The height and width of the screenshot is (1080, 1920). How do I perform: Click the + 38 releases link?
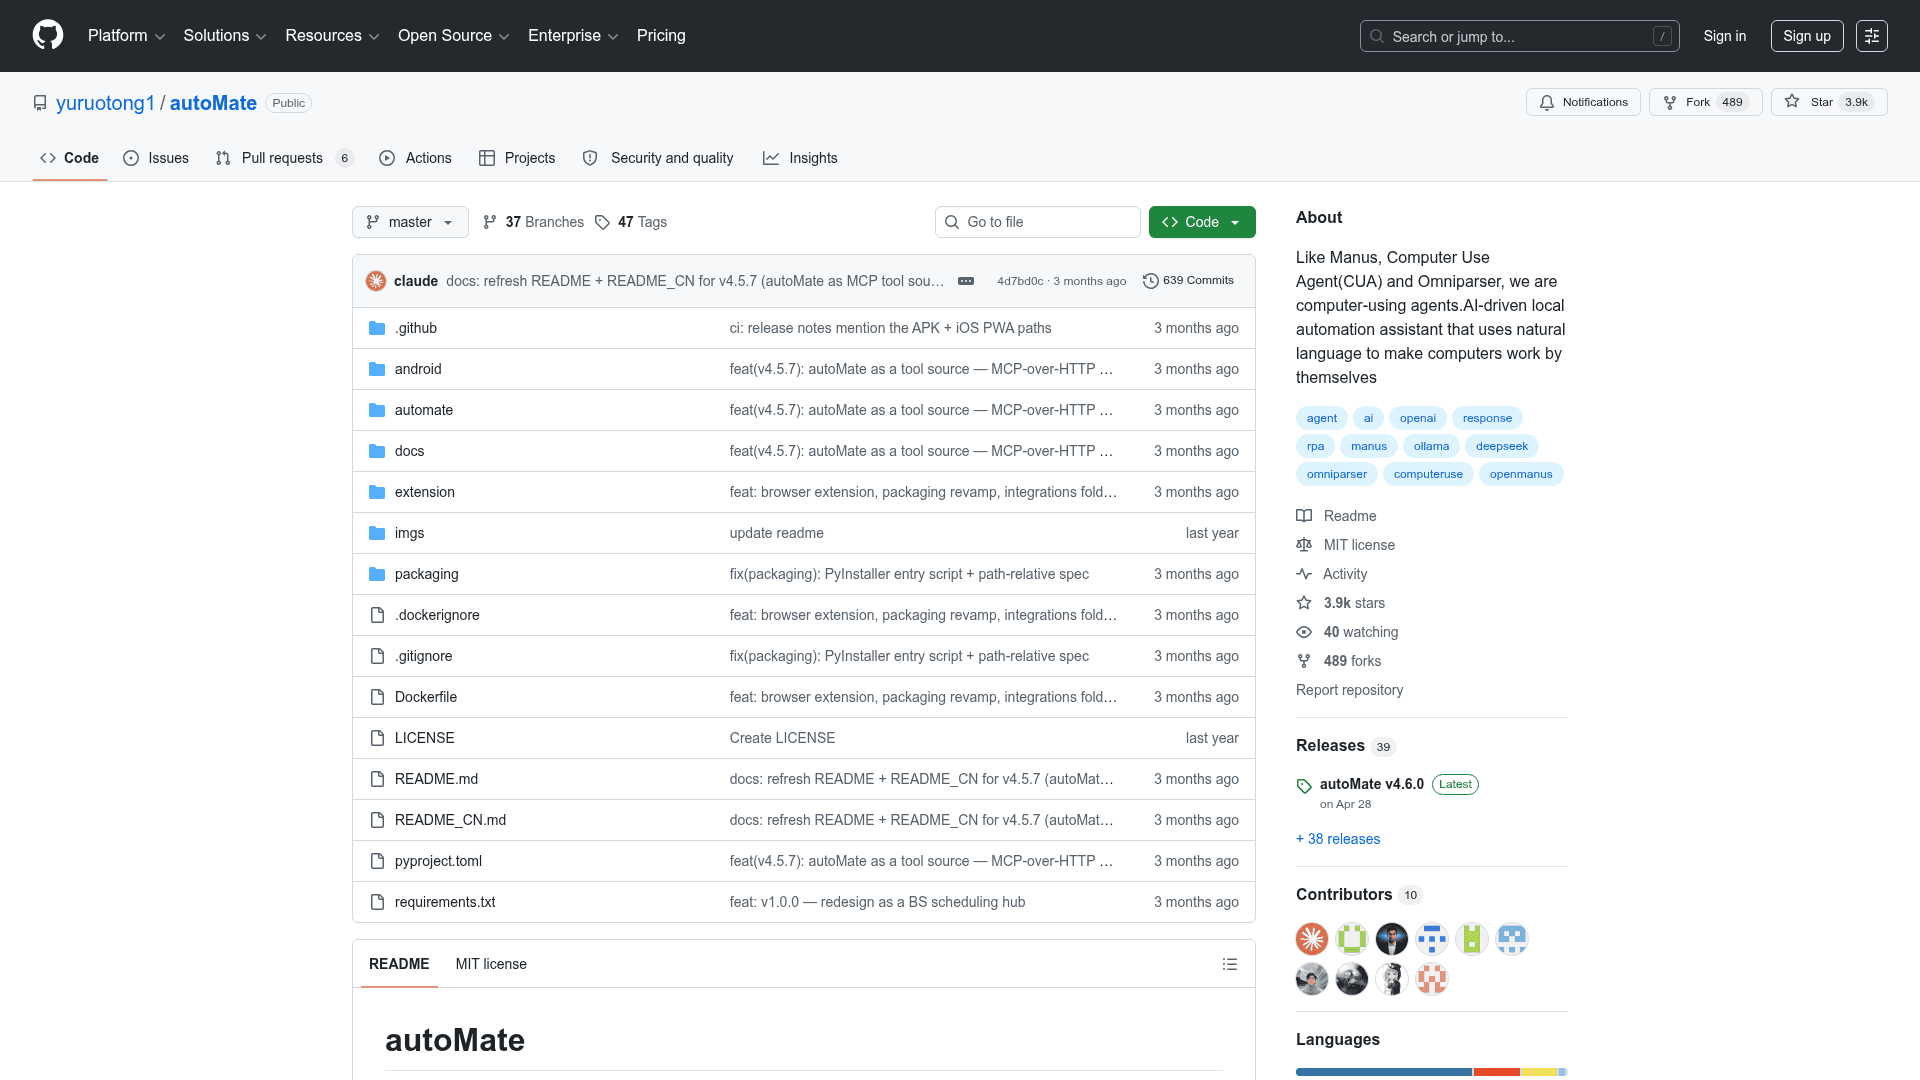(x=1338, y=839)
